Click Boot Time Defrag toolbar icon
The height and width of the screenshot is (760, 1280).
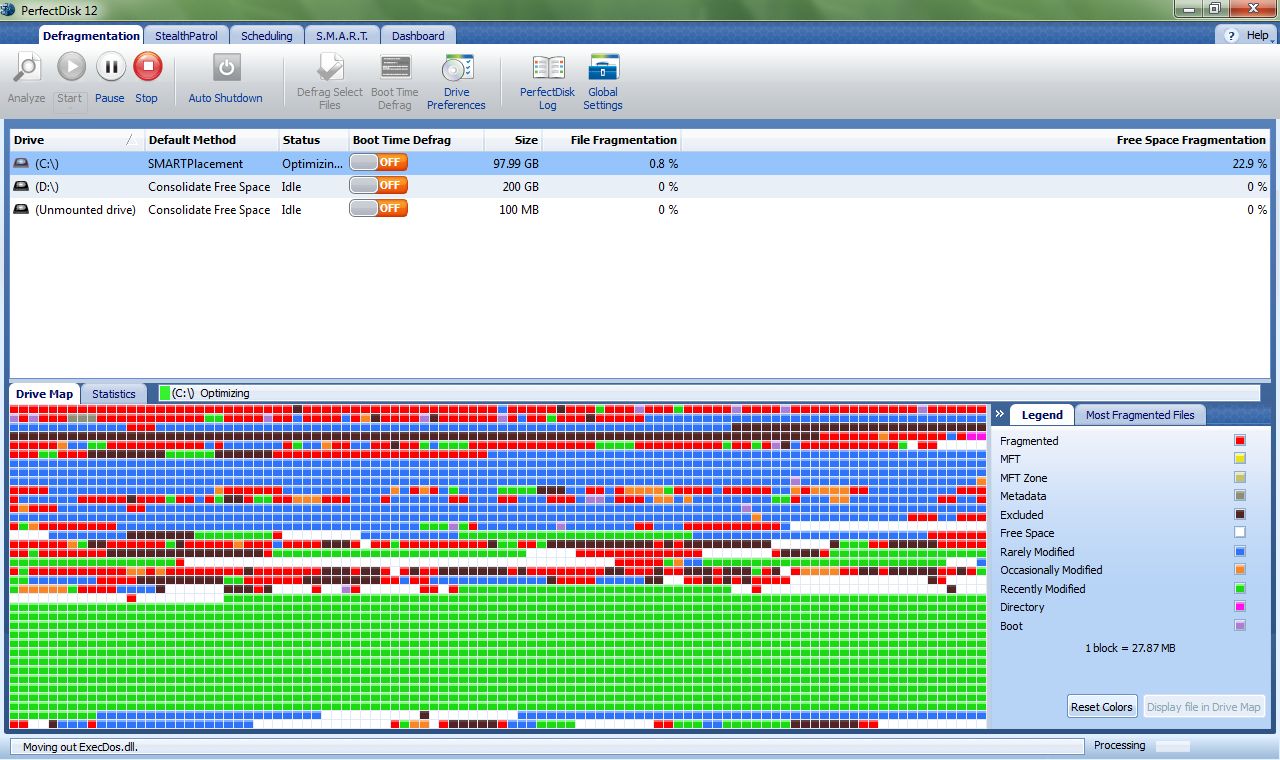tap(395, 67)
